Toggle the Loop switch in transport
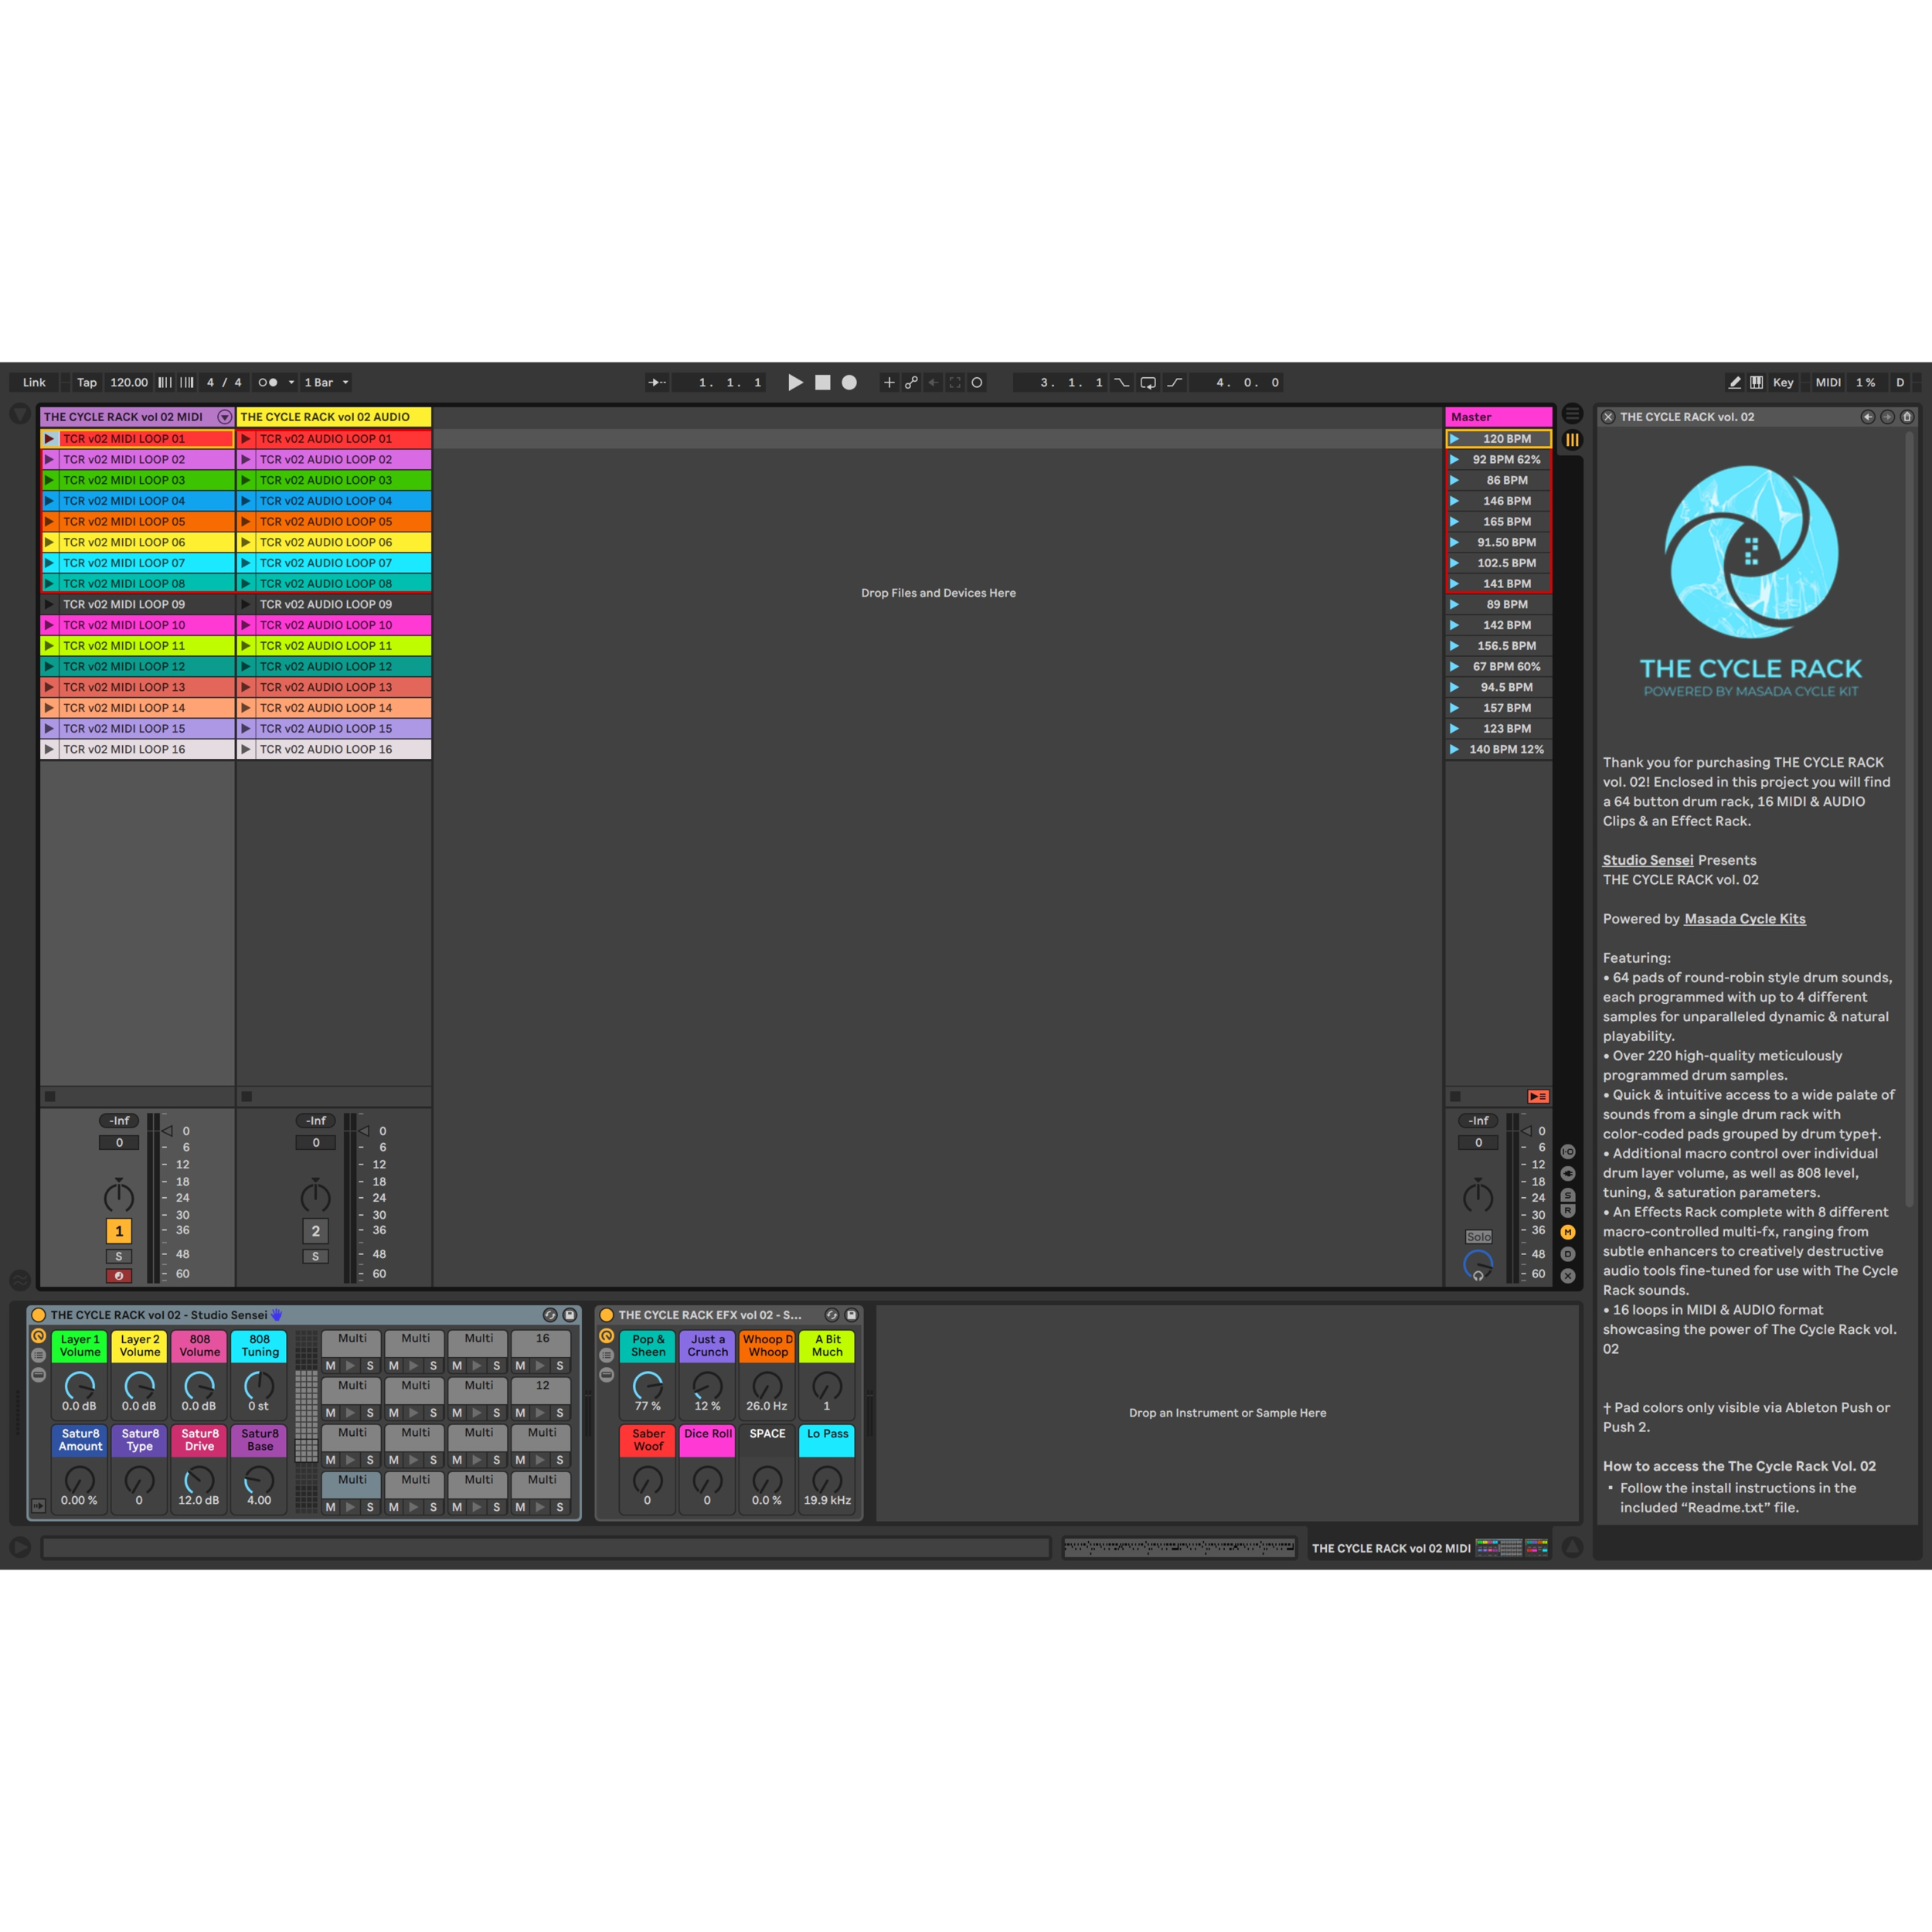 1148,382
